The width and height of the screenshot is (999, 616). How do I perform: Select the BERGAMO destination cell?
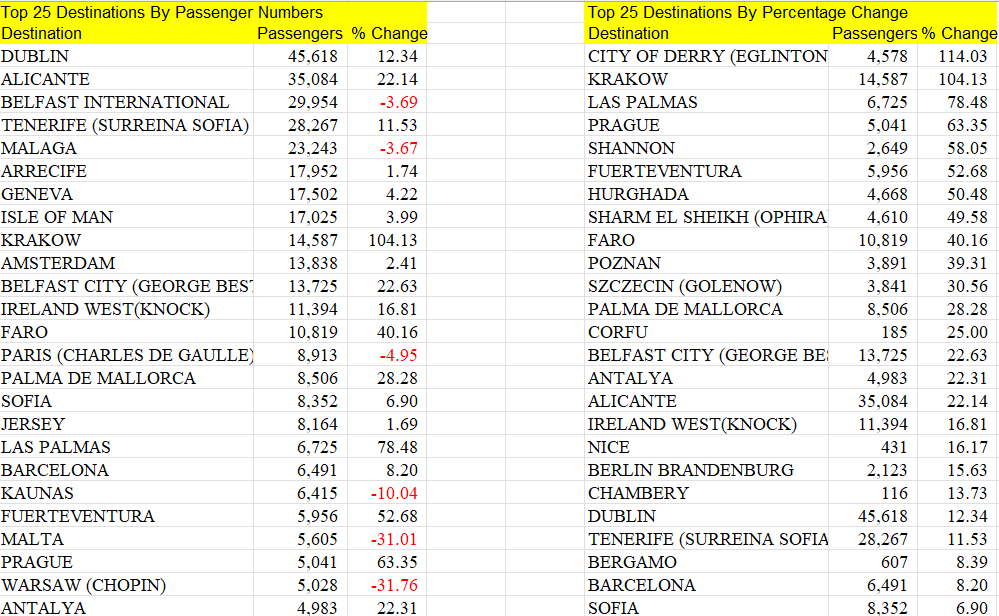coord(632,562)
